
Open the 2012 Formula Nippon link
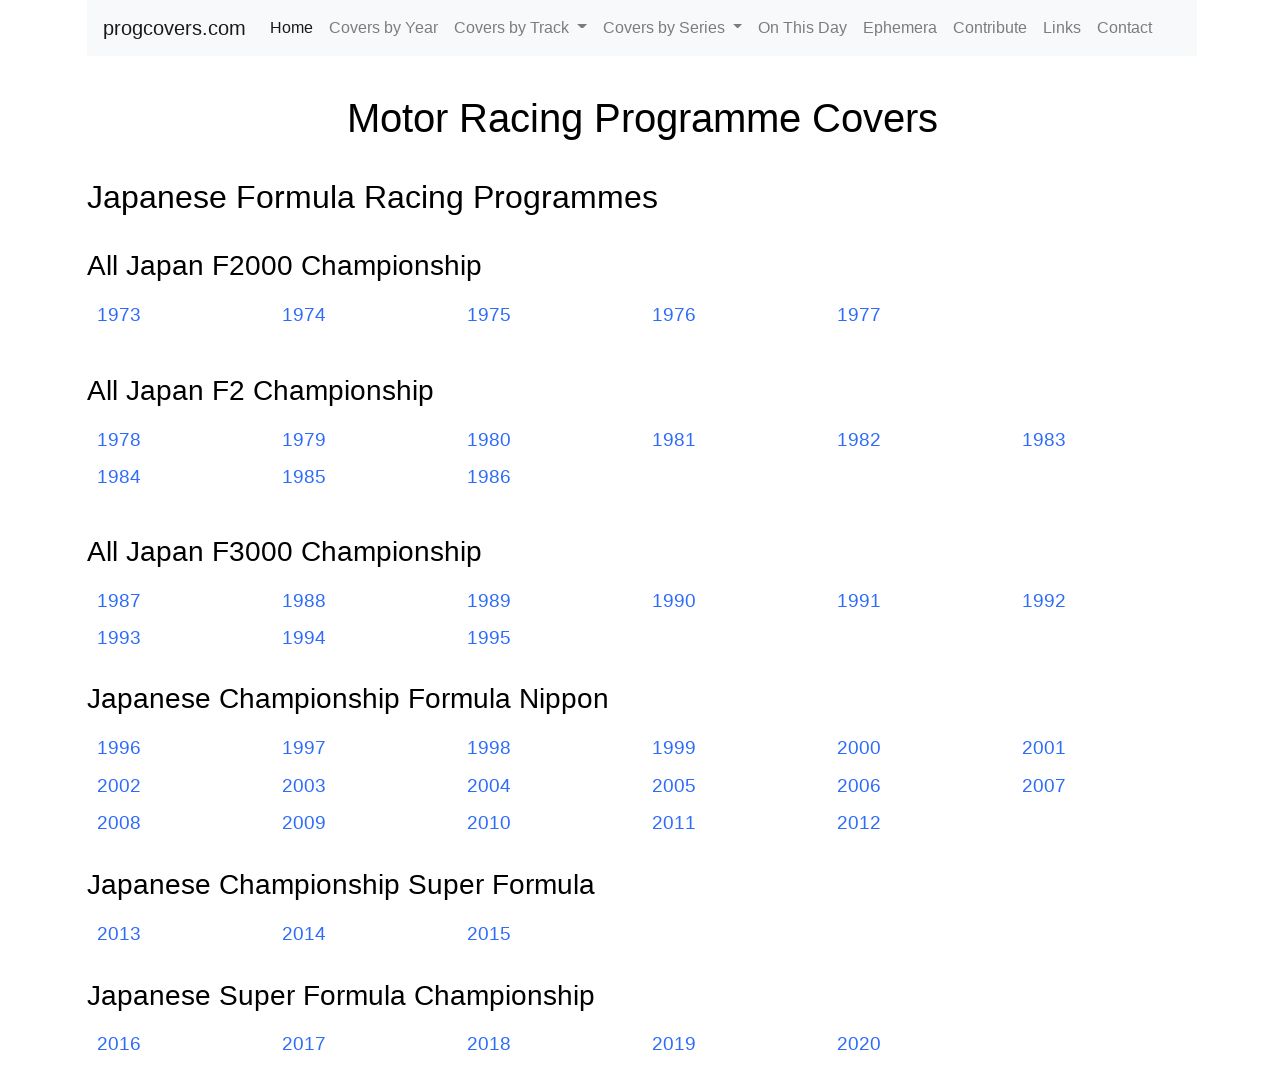coord(858,823)
